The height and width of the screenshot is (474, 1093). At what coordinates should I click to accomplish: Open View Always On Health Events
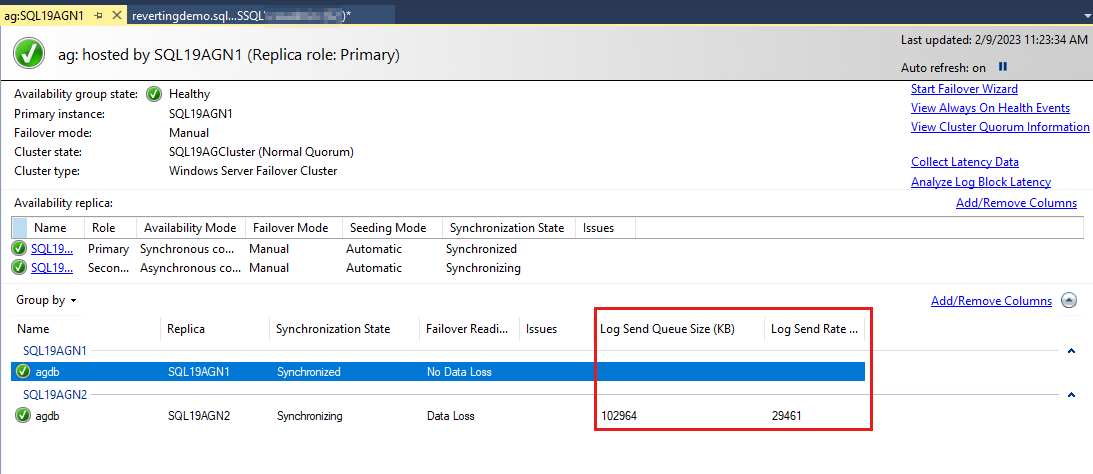point(990,108)
